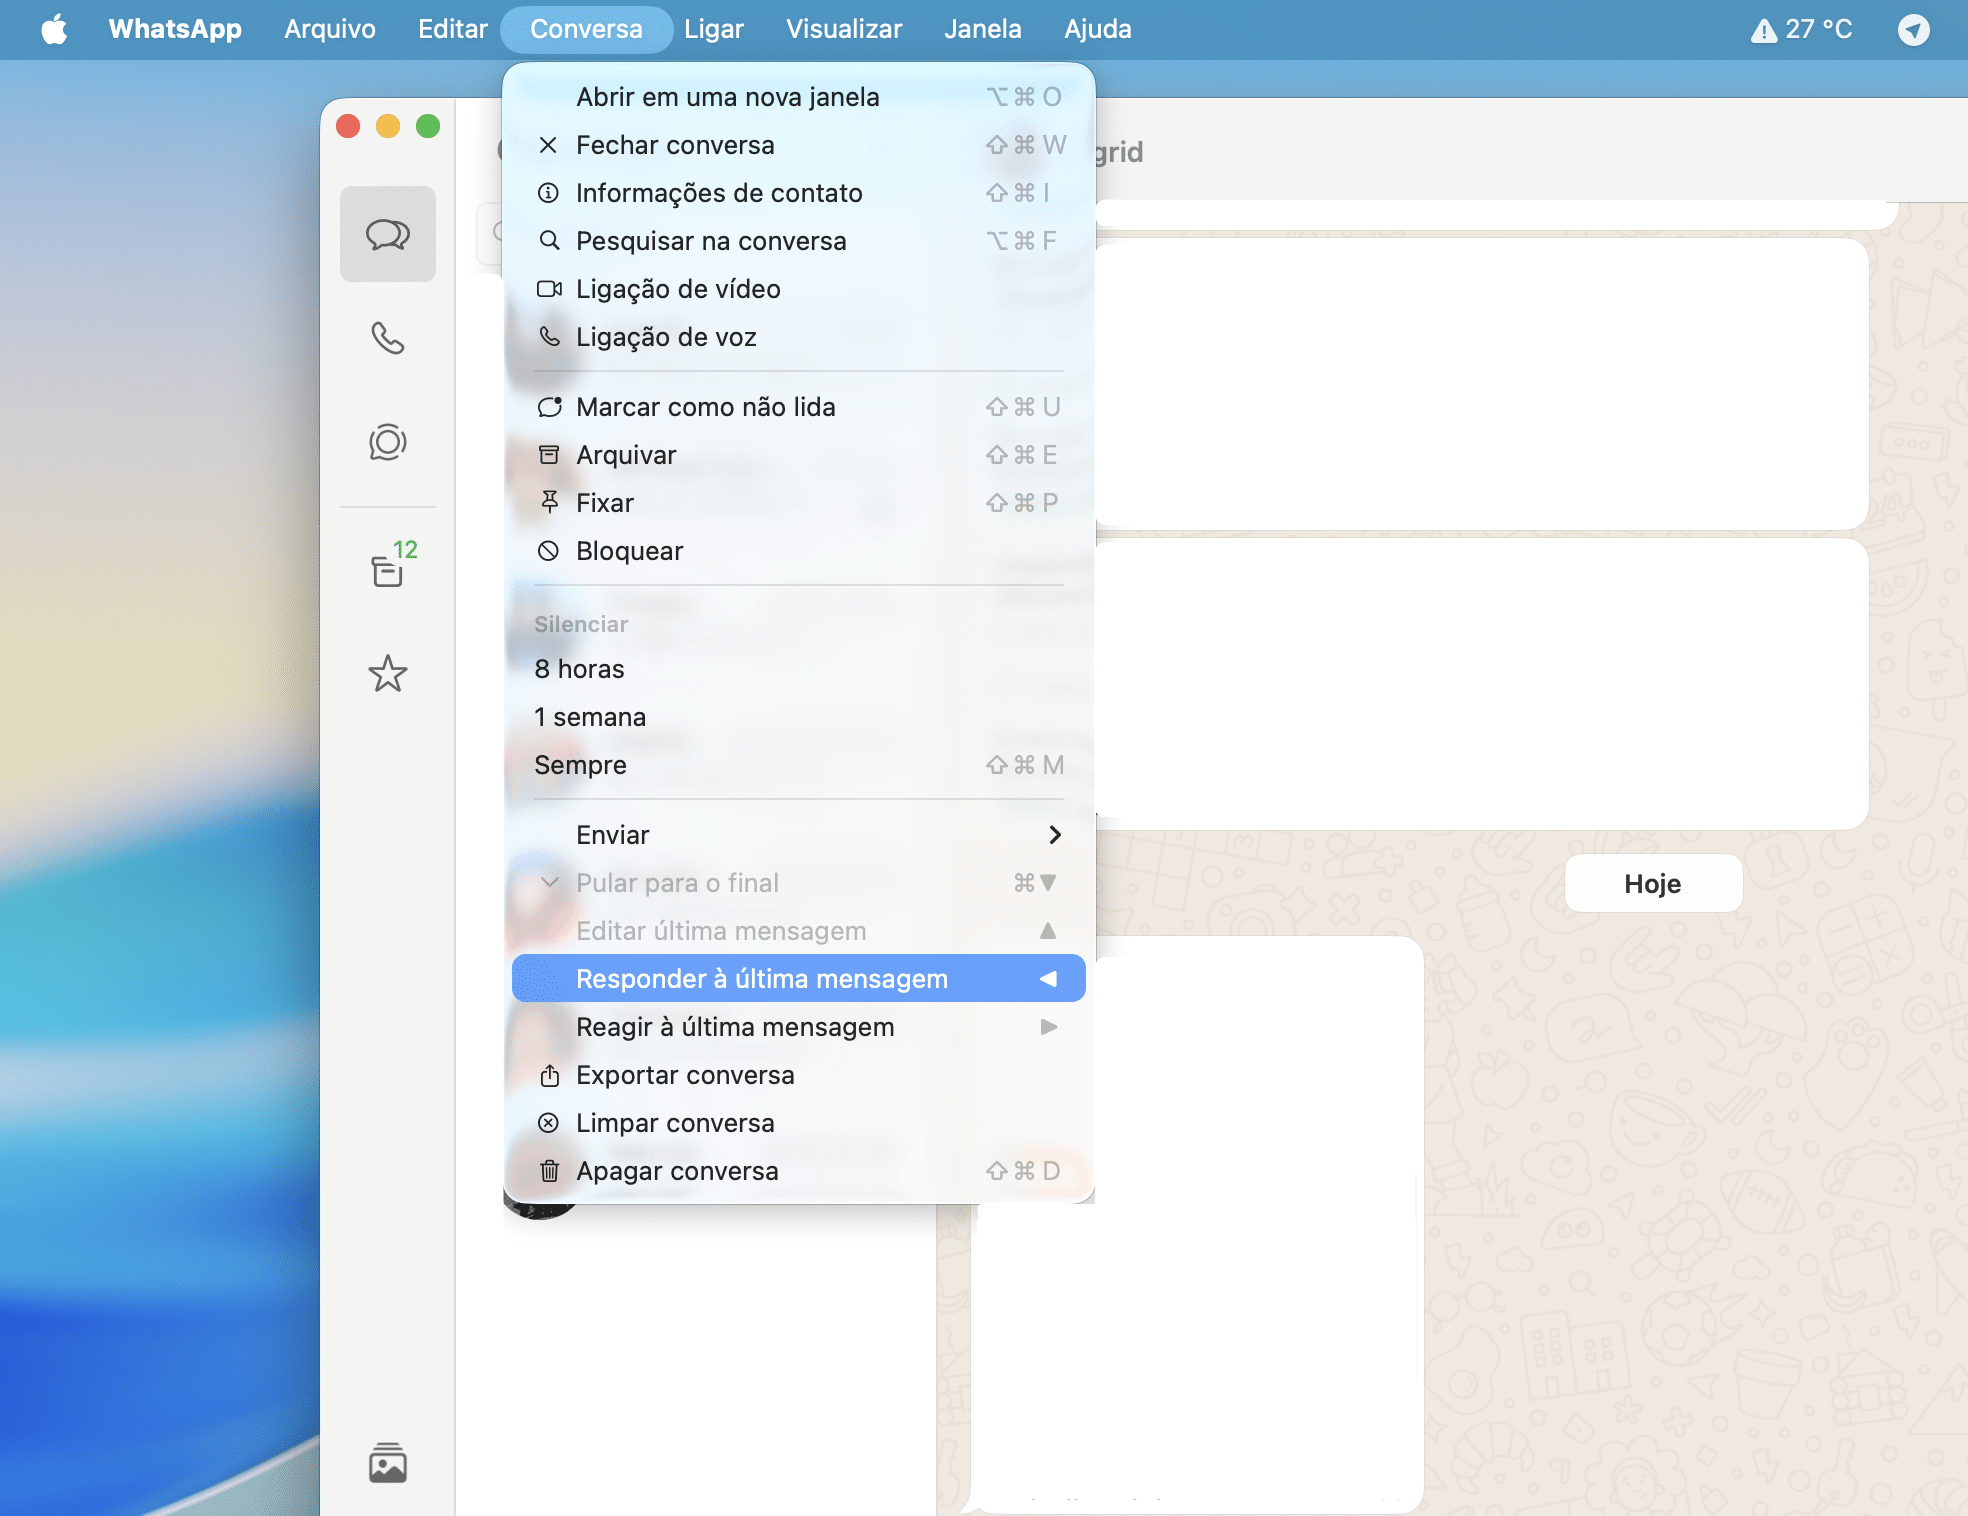Click Marcar como não lida
This screenshot has height=1516, width=1968.
point(705,407)
